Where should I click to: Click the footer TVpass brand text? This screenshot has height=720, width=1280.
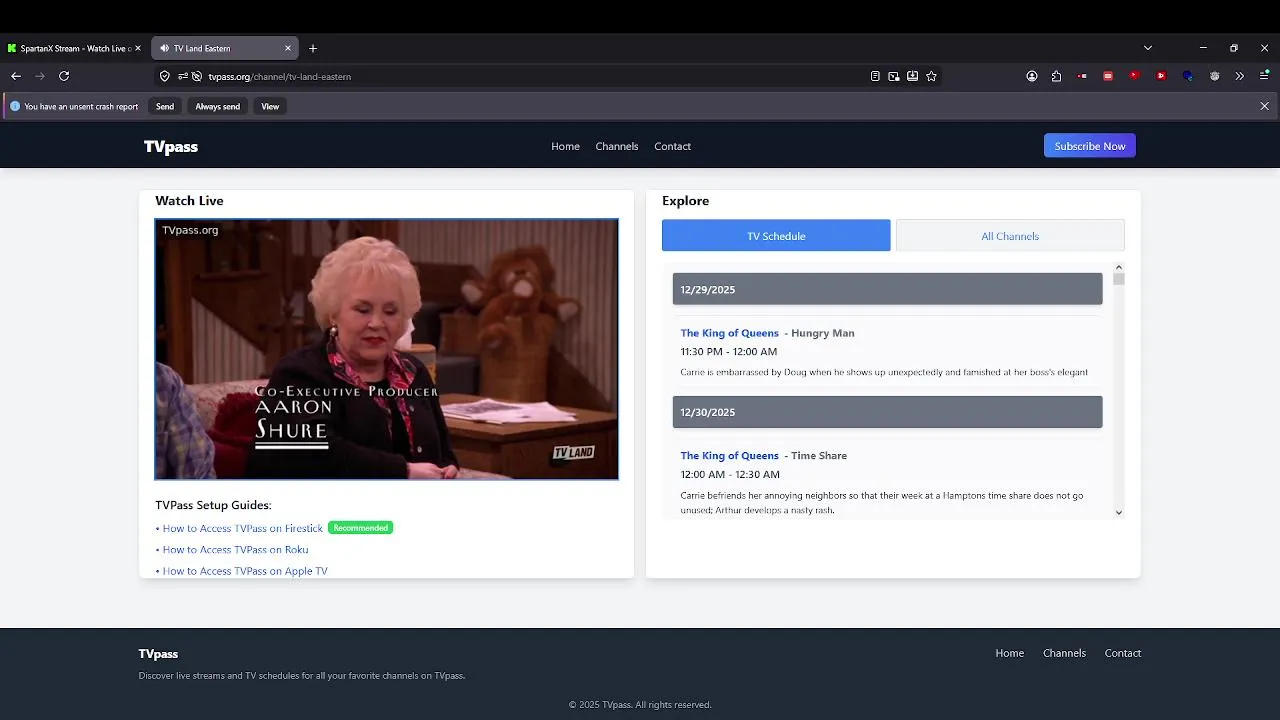[158, 654]
